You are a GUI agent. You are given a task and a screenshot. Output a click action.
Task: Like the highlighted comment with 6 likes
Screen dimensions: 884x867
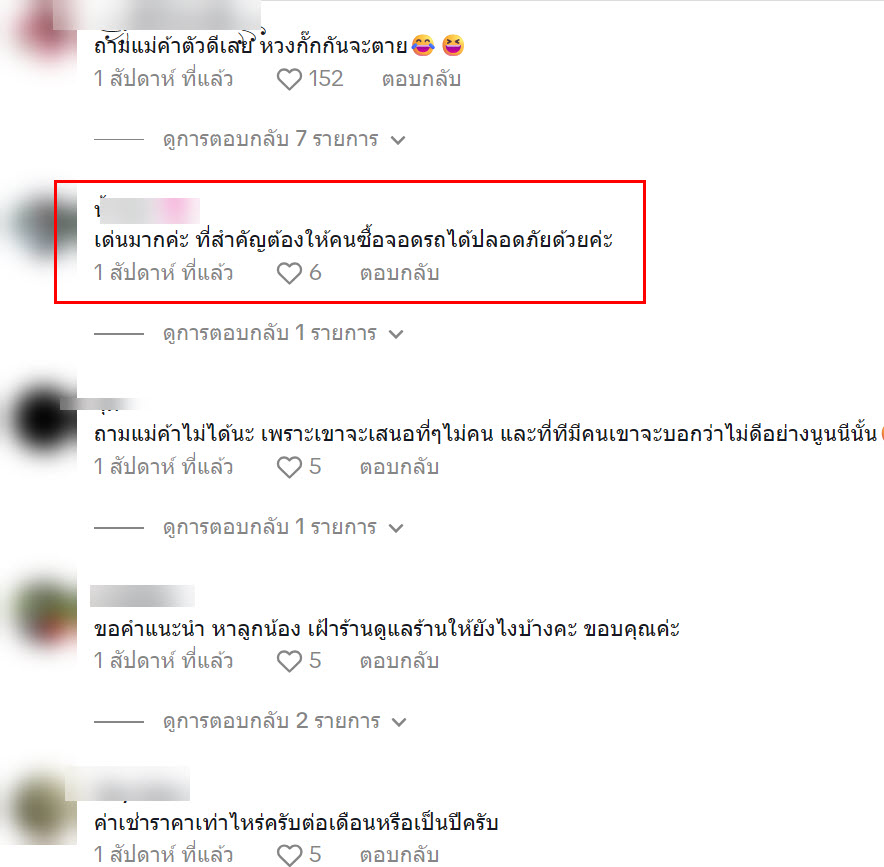[x=289, y=273]
